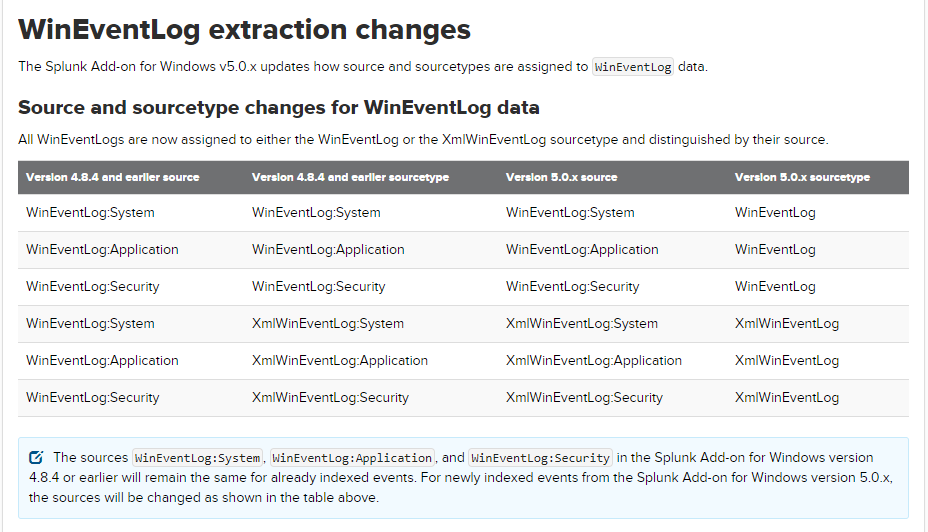Select the "Version 4.8.4 and earlier sourcetype" column header

[350, 177]
